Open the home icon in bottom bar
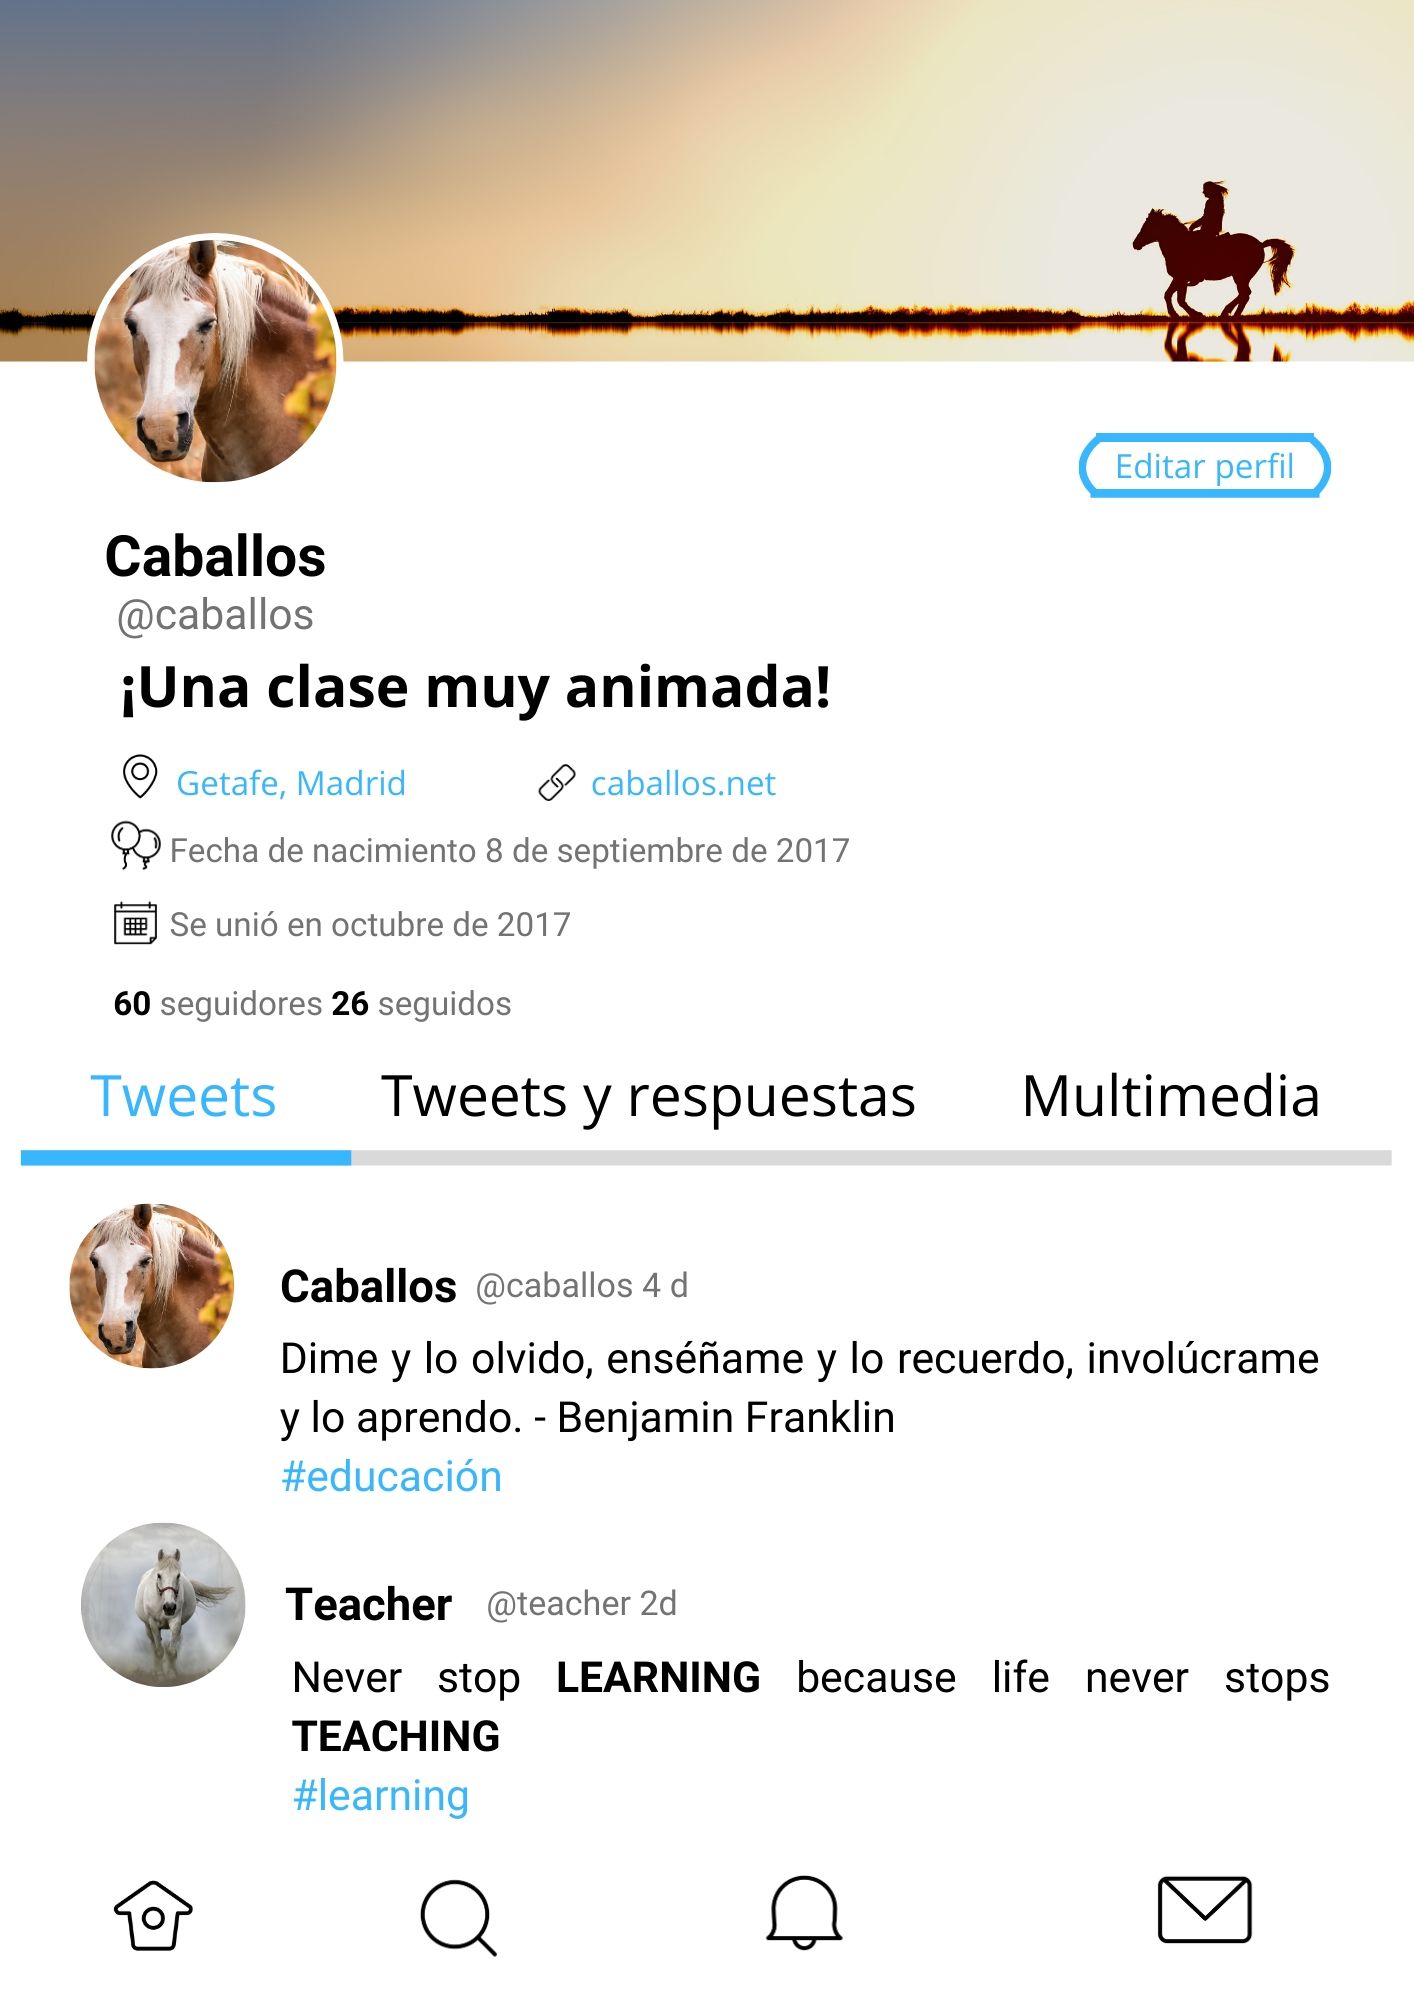This screenshot has height=2000, width=1414. [x=153, y=1915]
